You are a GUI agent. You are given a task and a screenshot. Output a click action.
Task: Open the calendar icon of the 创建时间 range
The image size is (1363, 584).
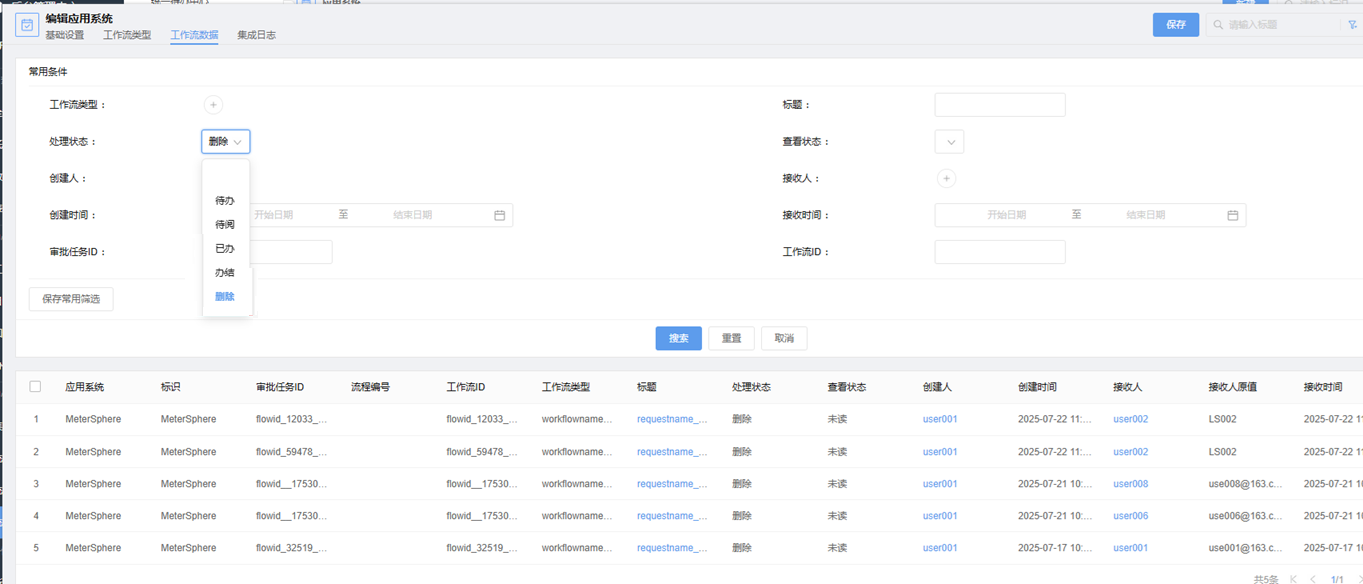pyautogui.click(x=500, y=215)
